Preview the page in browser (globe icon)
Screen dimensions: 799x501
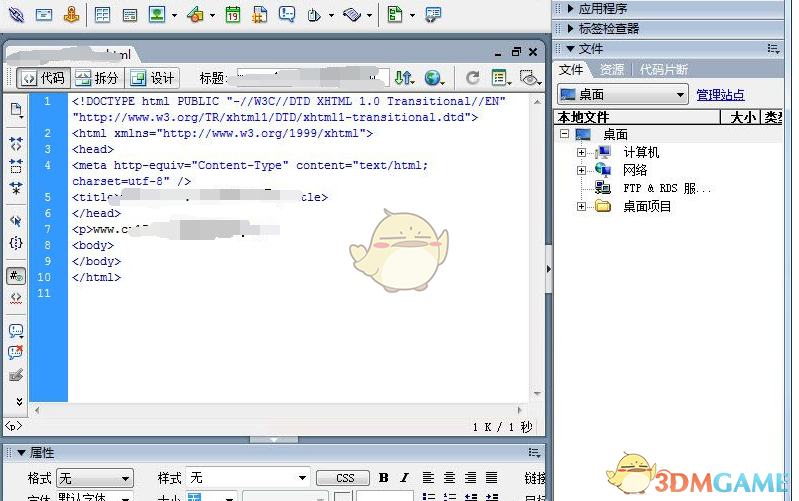[432, 78]
